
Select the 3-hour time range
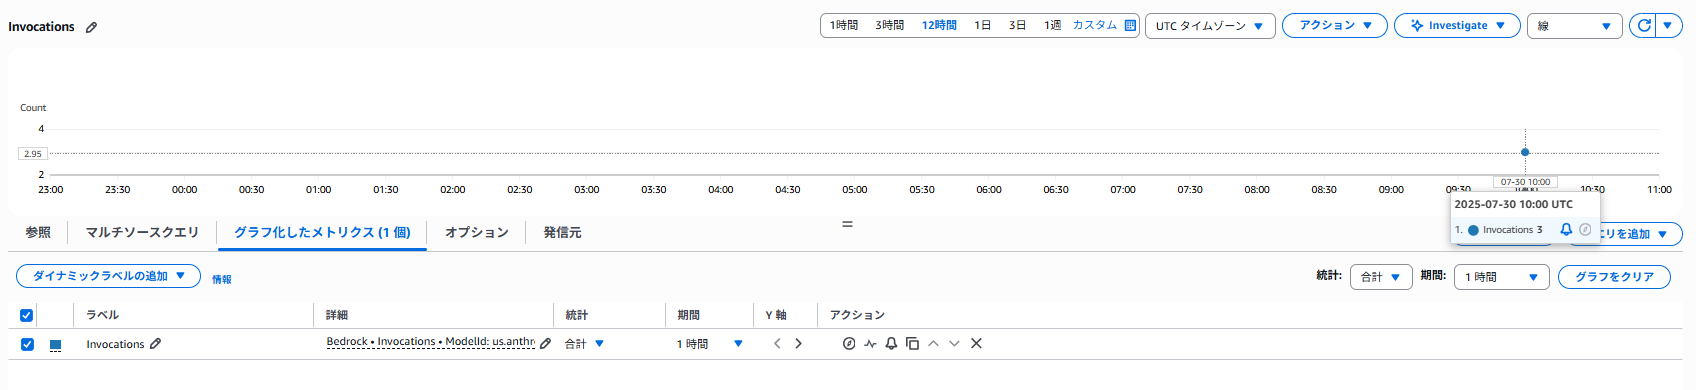(889, 25)
